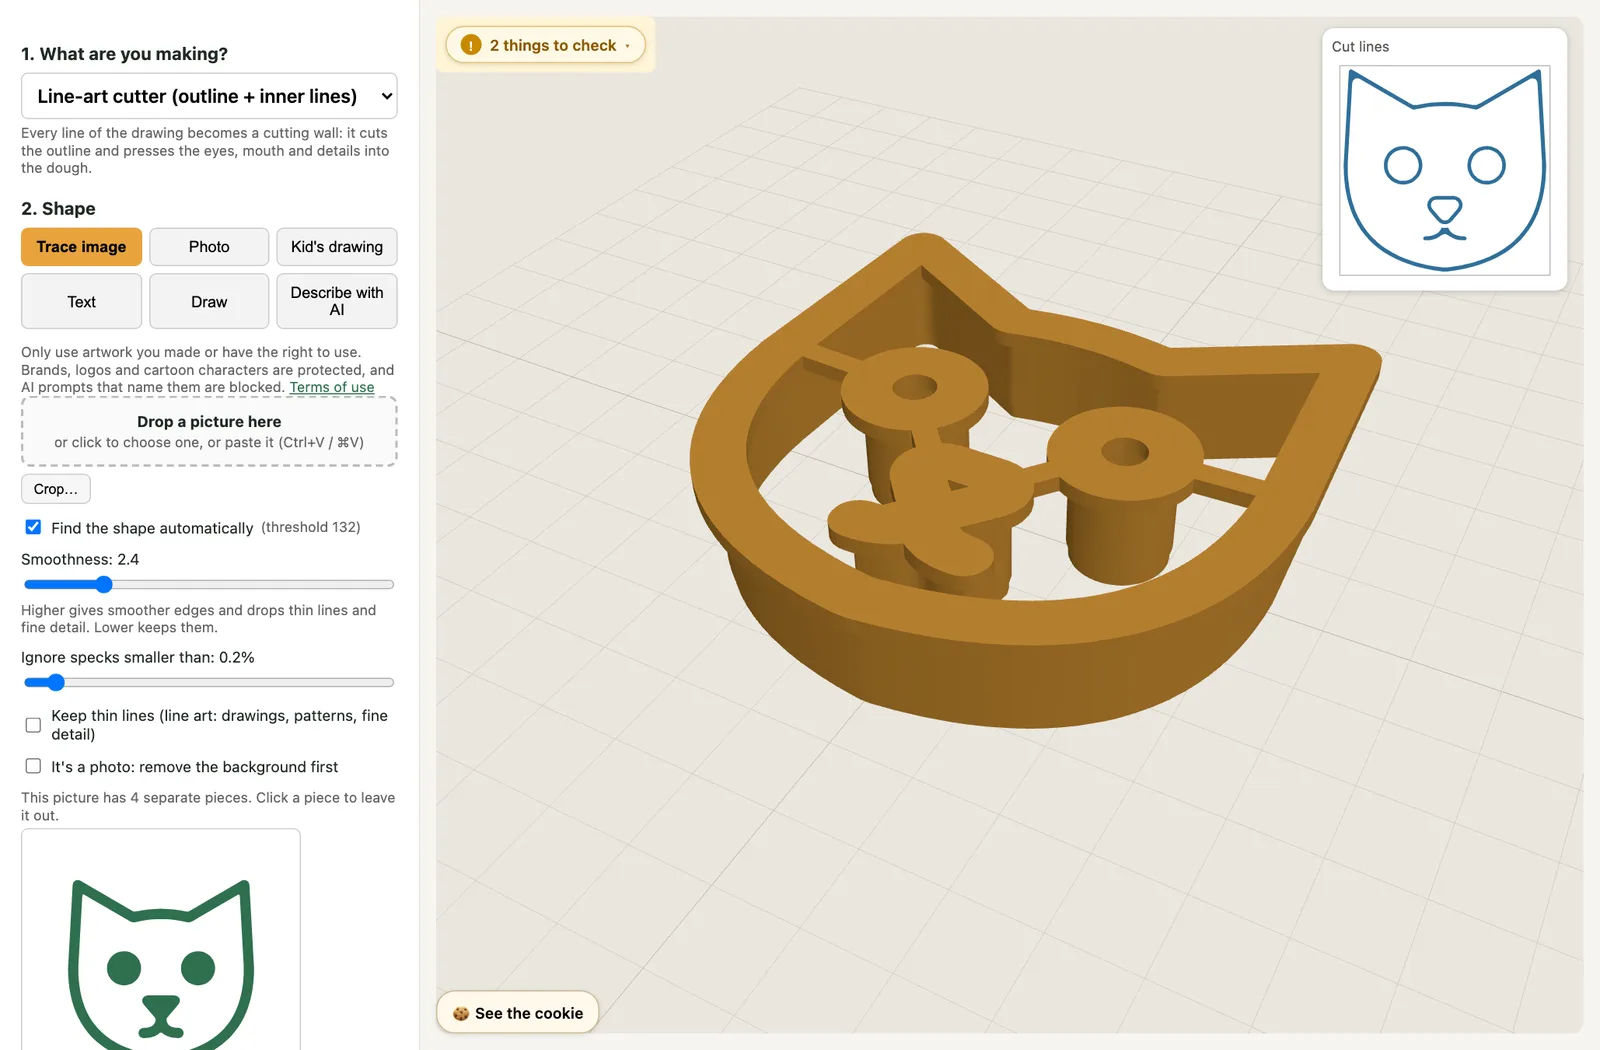
Task: Click the 'Cut lines' panel title
Action: [x=1360, y=47]
